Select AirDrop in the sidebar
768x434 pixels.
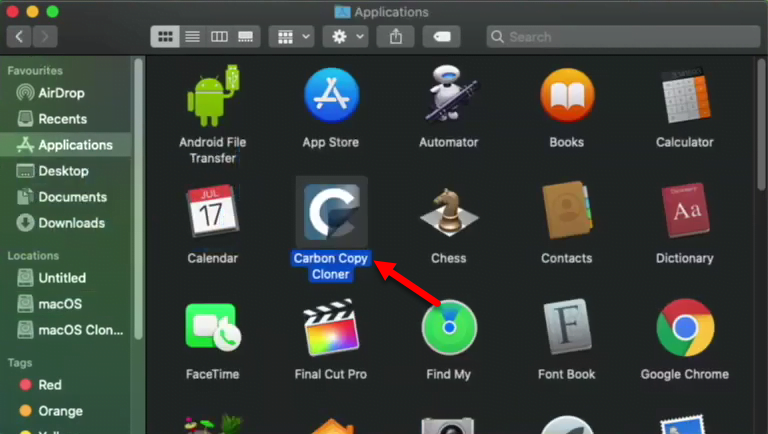pos(66,93)
